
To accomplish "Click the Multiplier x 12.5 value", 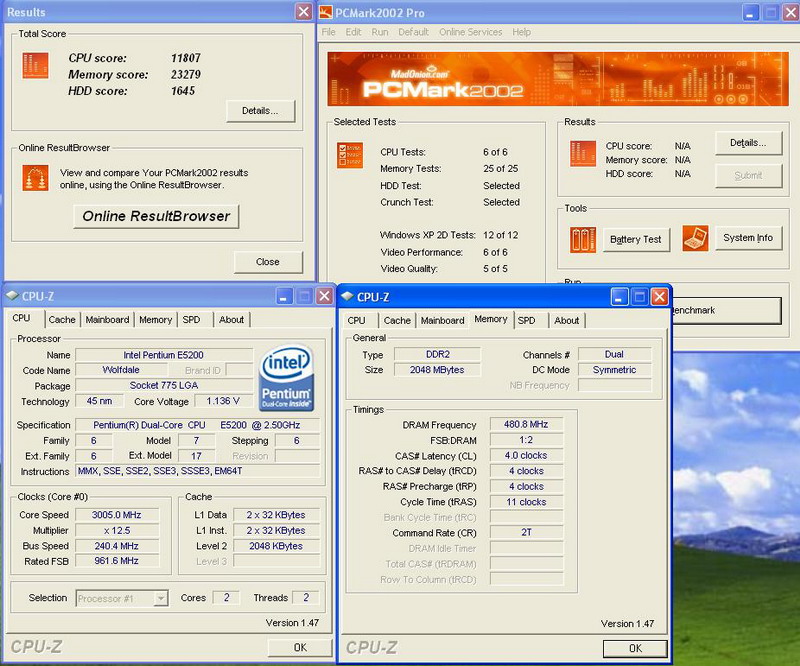I will coord(117,530).
